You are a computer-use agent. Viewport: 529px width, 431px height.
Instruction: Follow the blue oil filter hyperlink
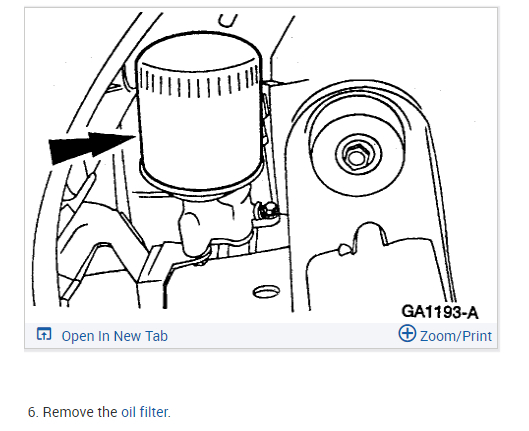[x=146, y=412]
